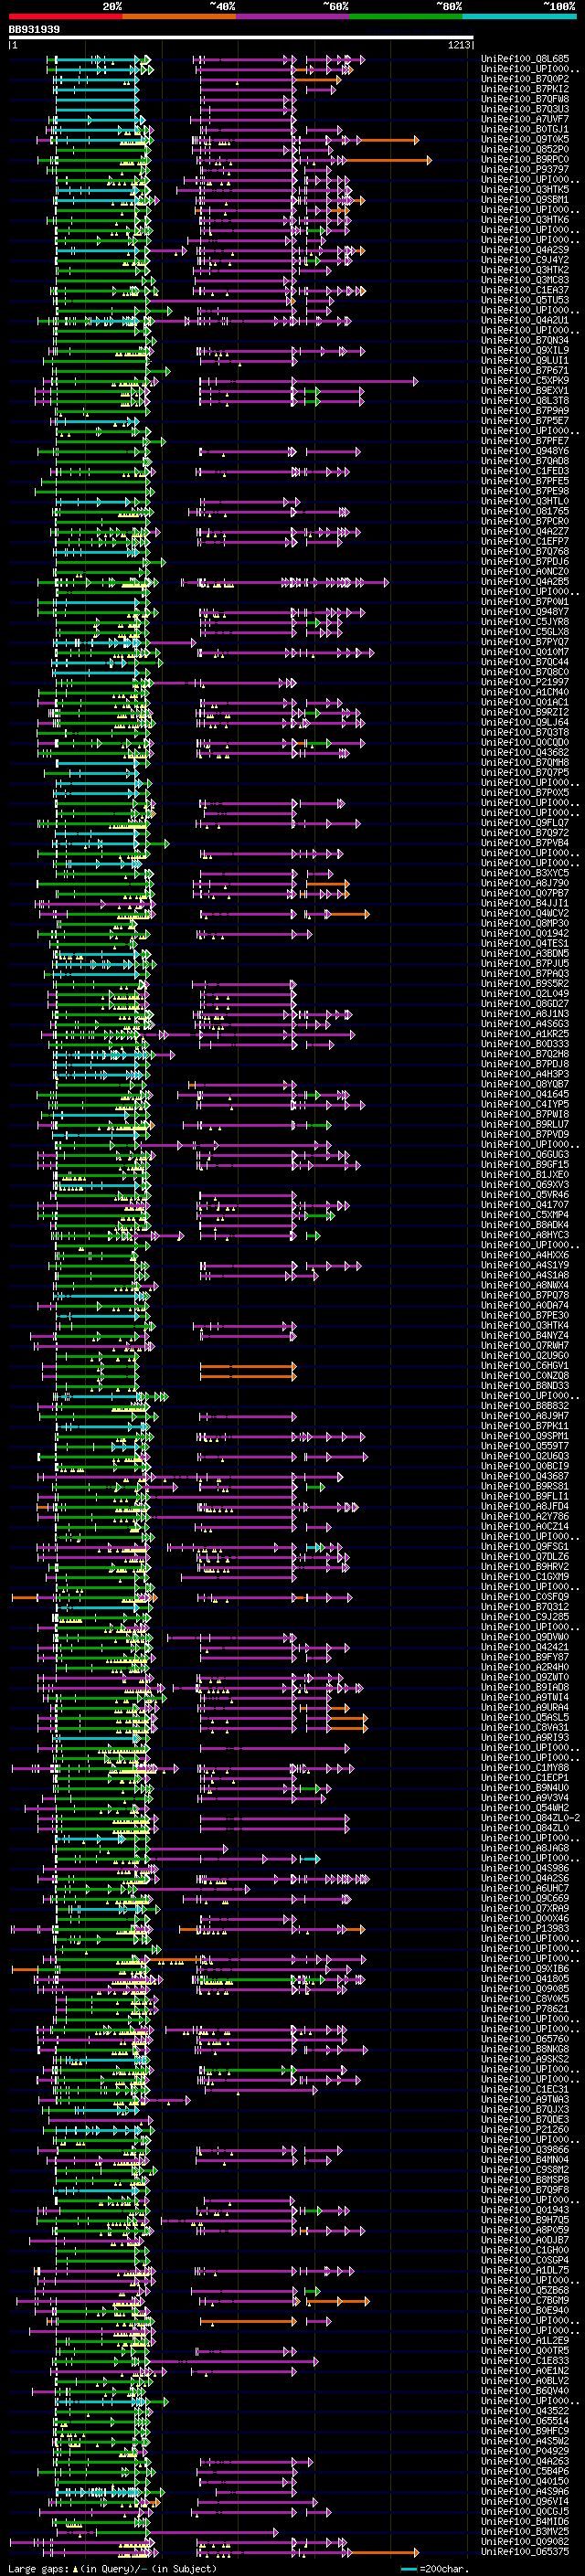Select the query name BB931939
The width and height of the screenshot is (585, 2576).
click(x=34, y=30)
